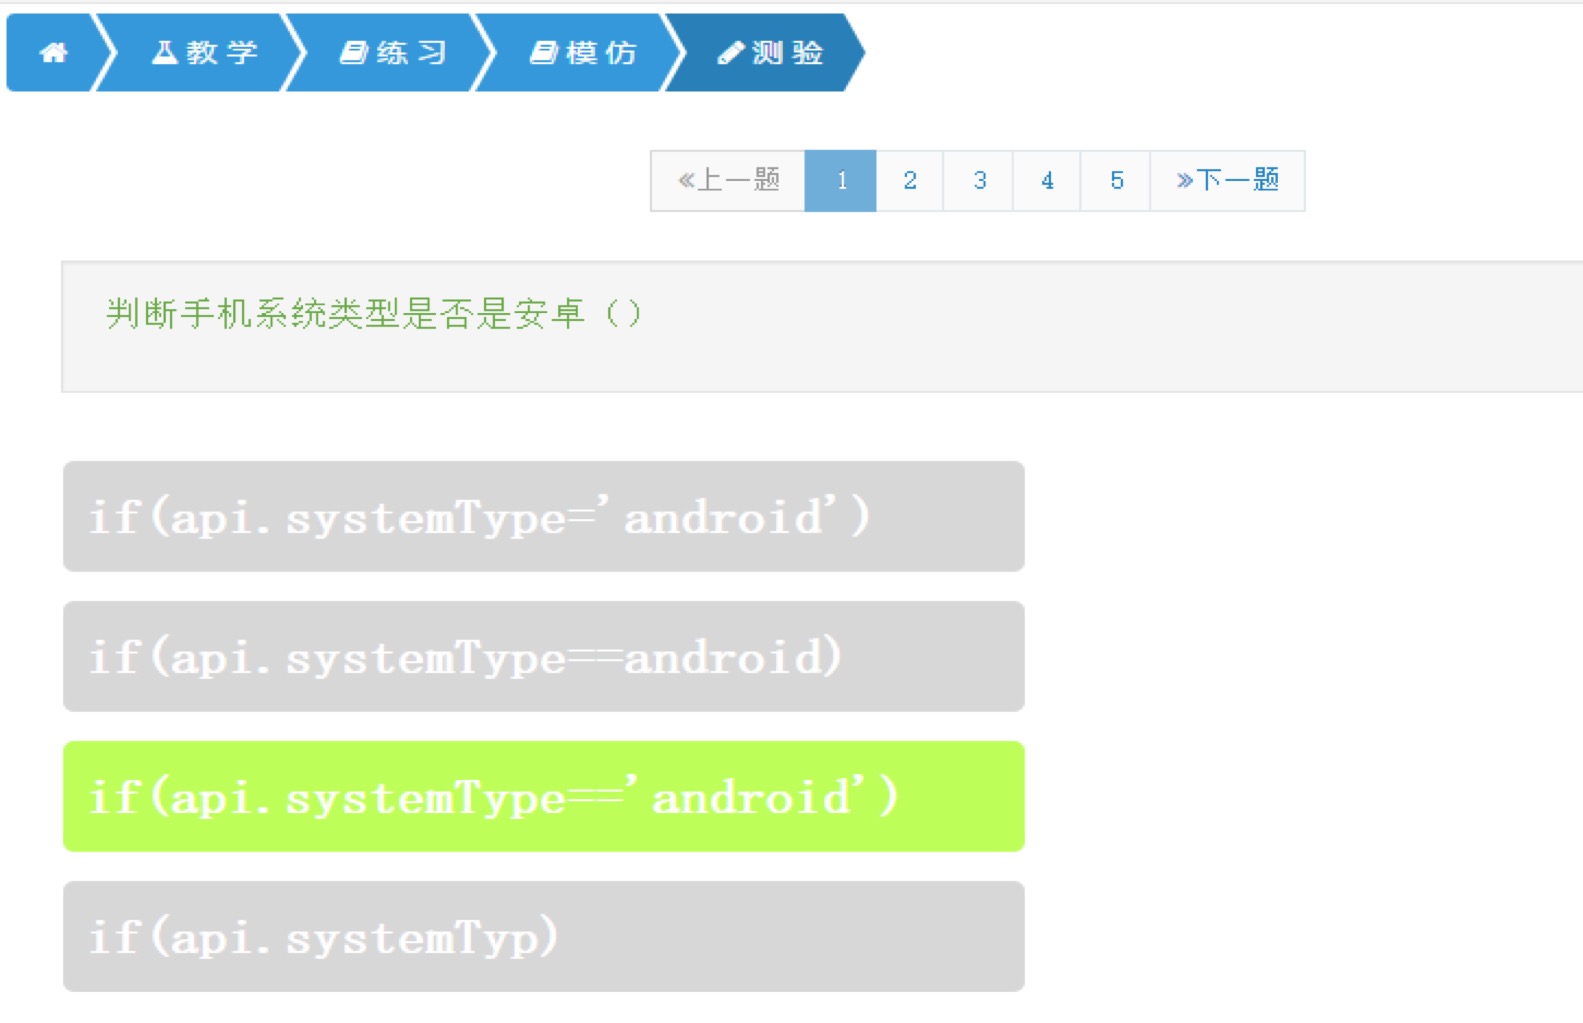Choose highlighted answer if(api.systemType=='android')

[x=544, y=796]
